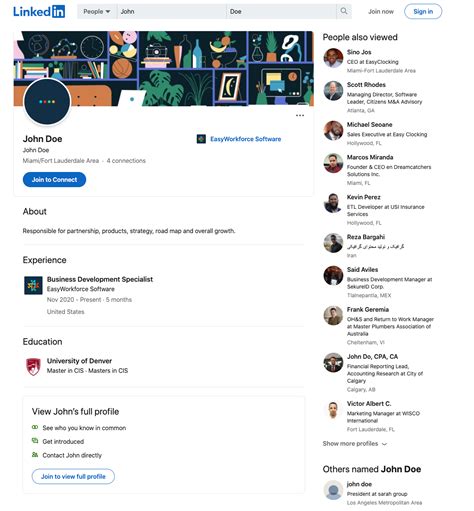Click the Scott Rhodes profile picture
The width and height of the screenshot is (474, 511).
(x=333, y=90)
